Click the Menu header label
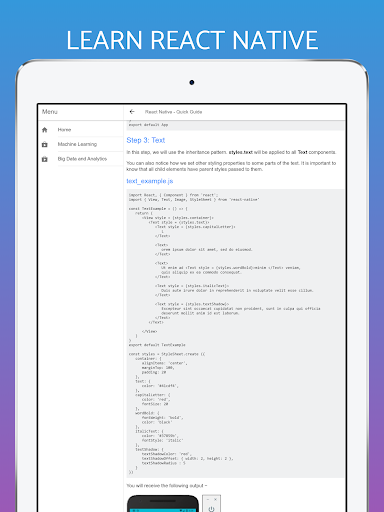Image resolution: width=384 pixels, height=512 pixels. click(50, 112)
